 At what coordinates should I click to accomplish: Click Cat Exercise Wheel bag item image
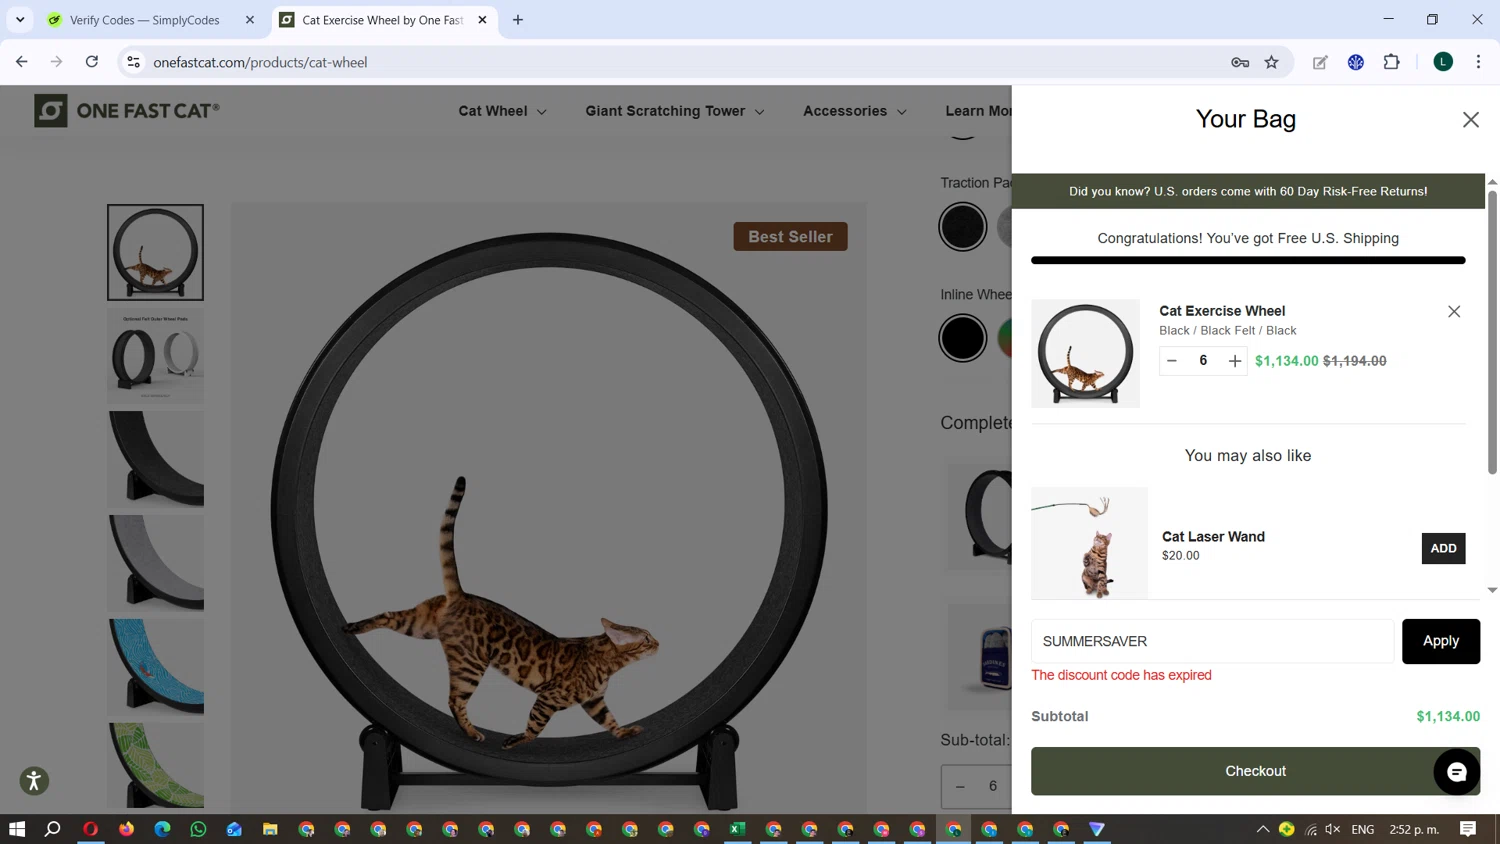click(1085, 353)
